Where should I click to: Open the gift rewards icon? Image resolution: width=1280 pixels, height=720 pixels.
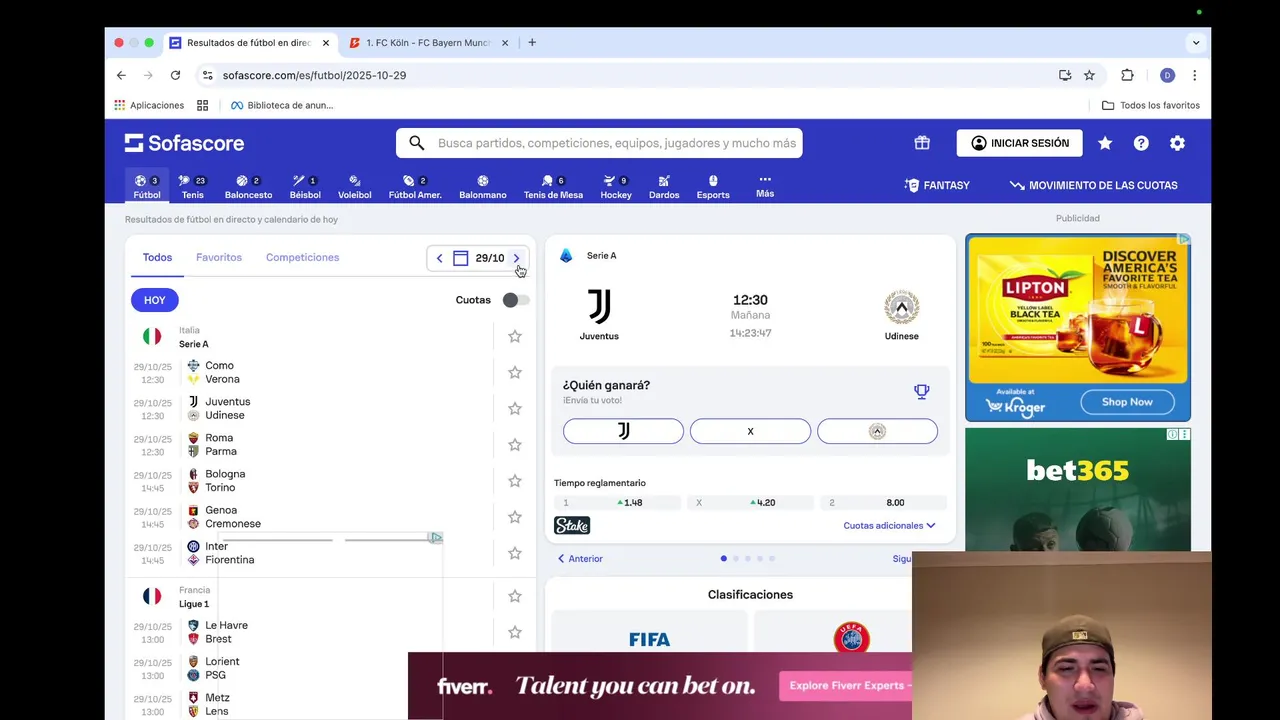point(922,143)
